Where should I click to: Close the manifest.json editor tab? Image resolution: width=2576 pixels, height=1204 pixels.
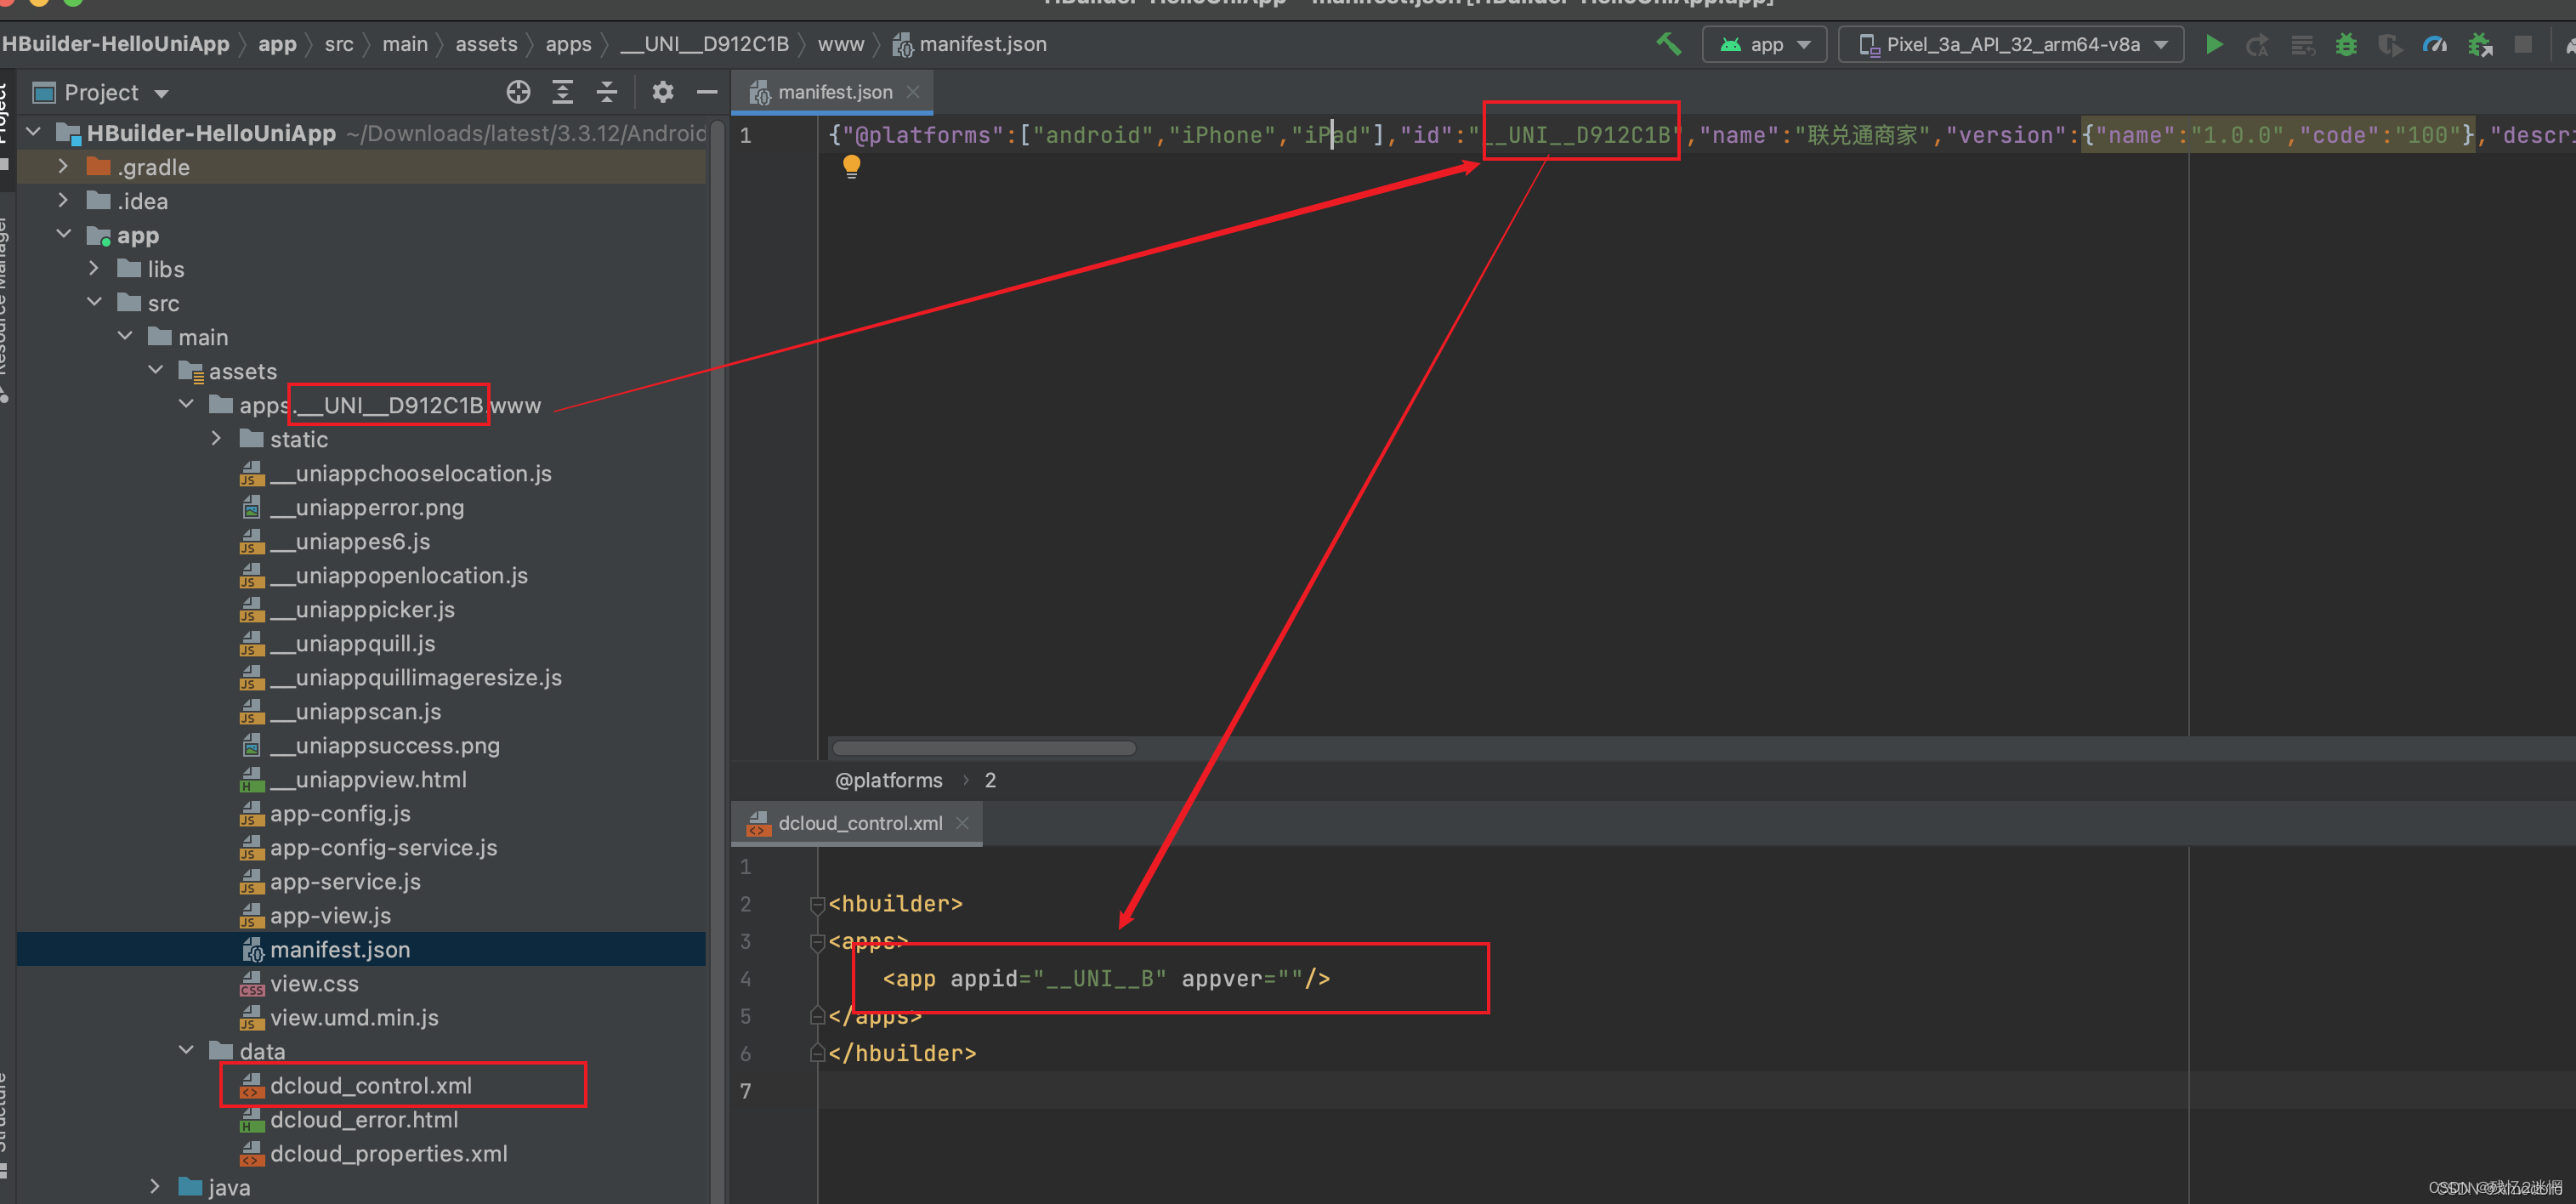913,92
